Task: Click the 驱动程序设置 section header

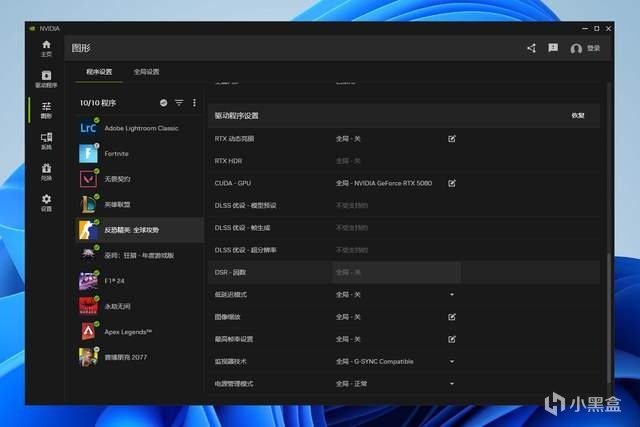Action: (x=236, y=116)
